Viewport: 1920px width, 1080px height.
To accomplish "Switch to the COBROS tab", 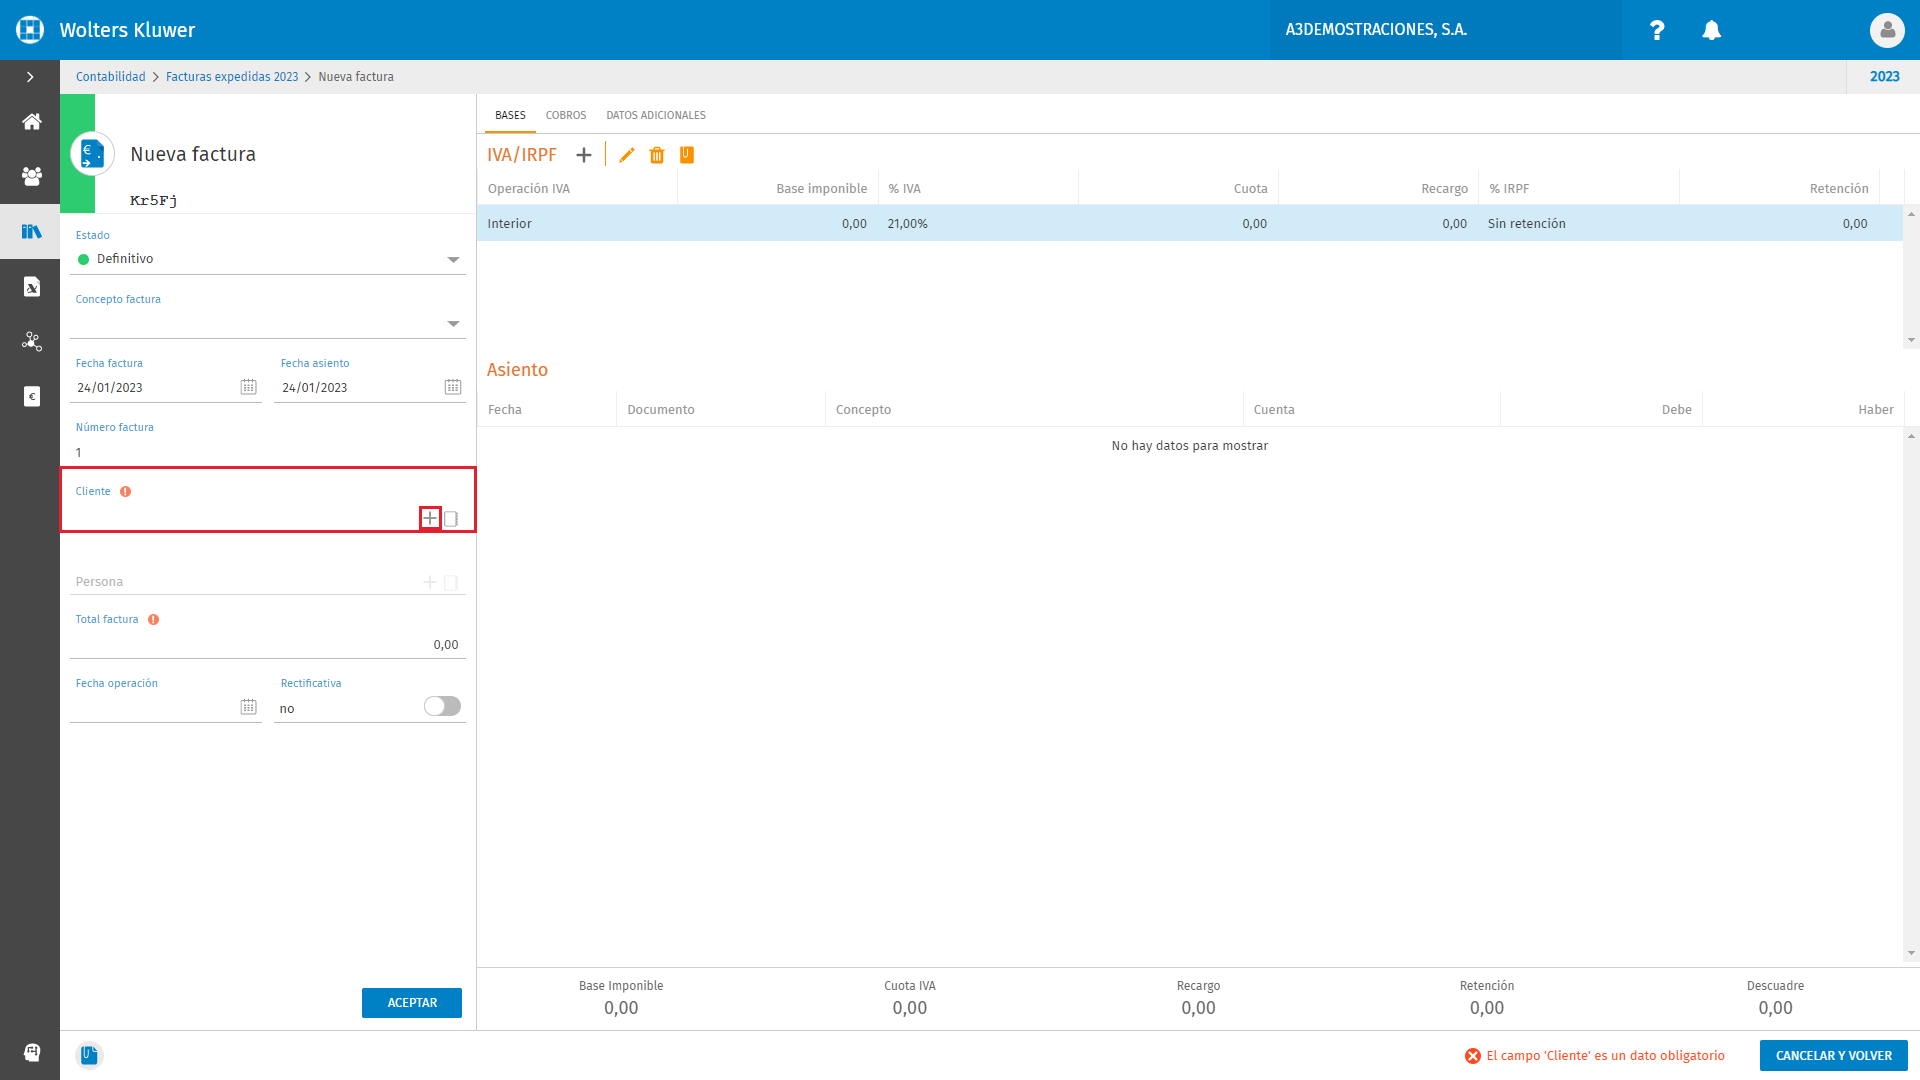I will pyautogui.click(x=566, y=115).
